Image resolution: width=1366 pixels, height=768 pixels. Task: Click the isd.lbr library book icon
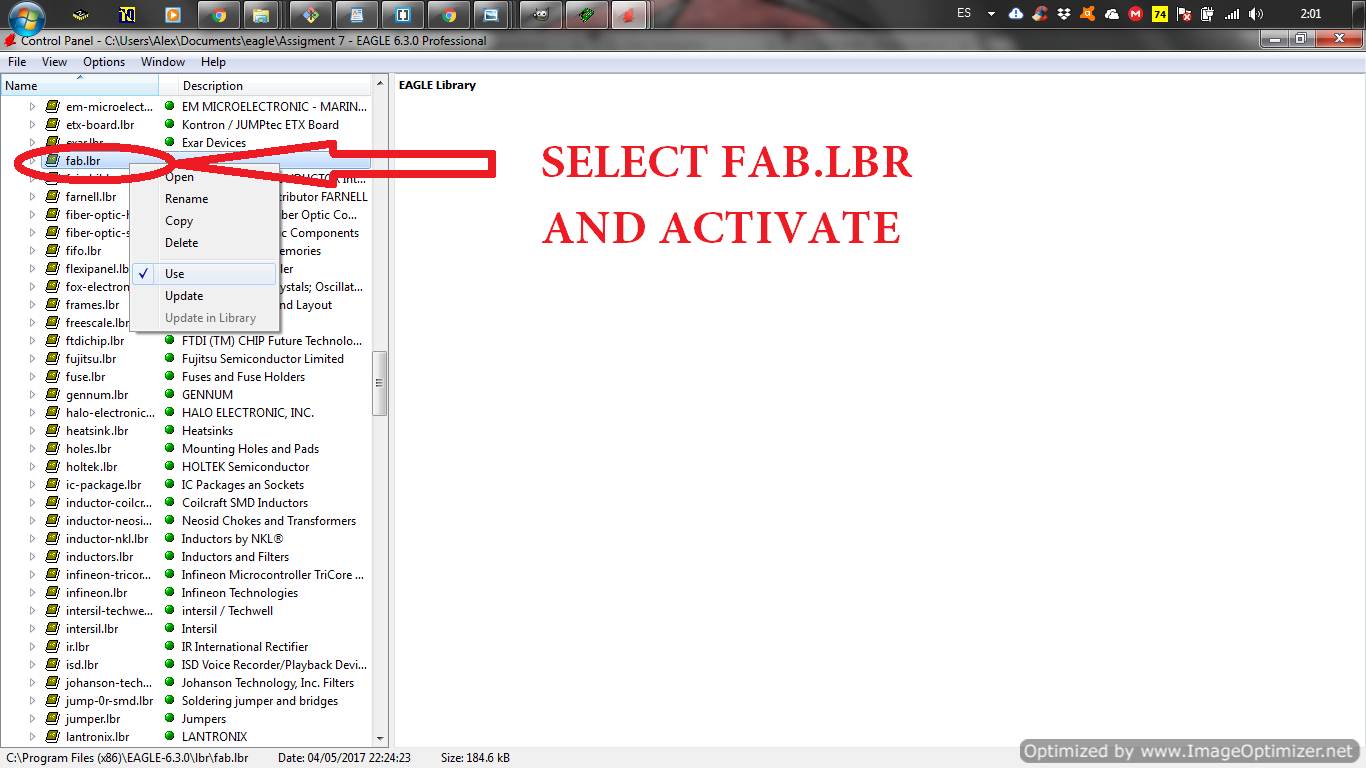coord(52,665)
